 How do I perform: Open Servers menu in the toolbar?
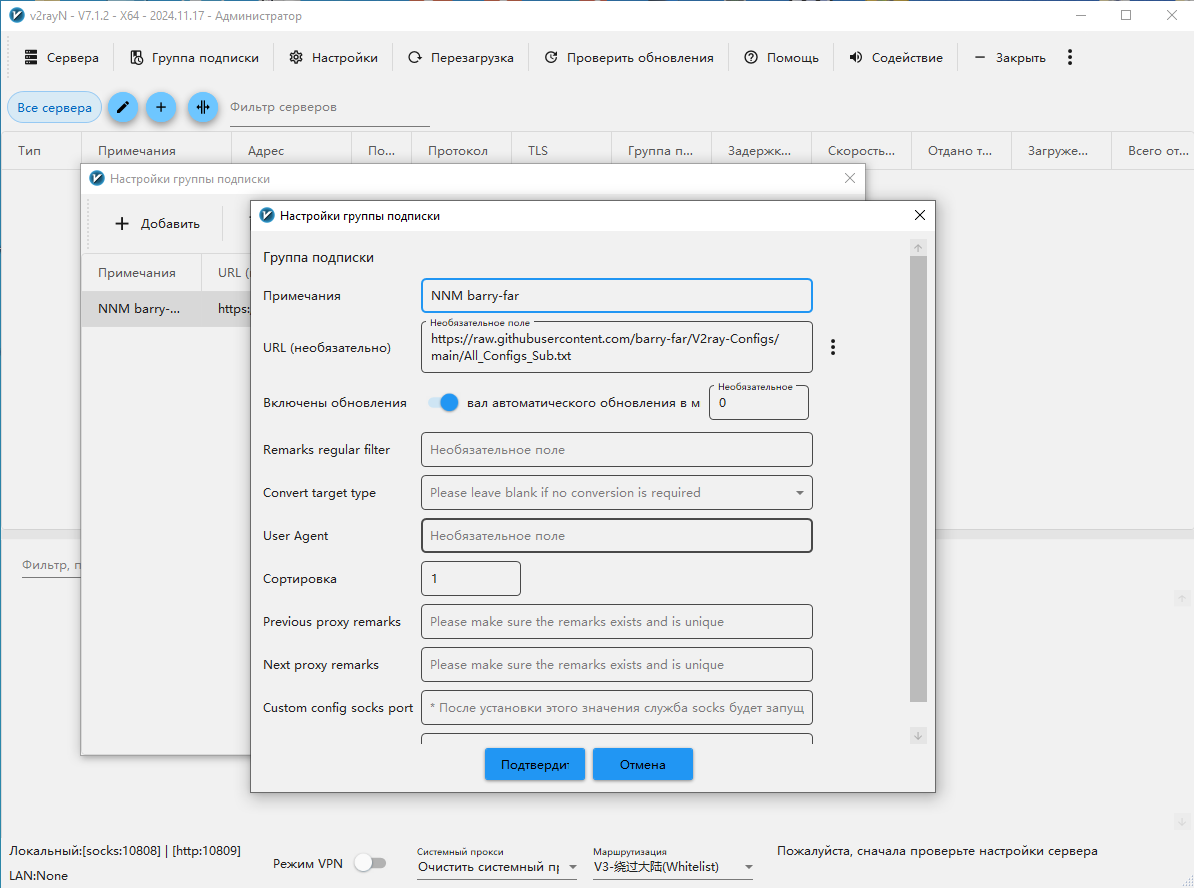62,58
